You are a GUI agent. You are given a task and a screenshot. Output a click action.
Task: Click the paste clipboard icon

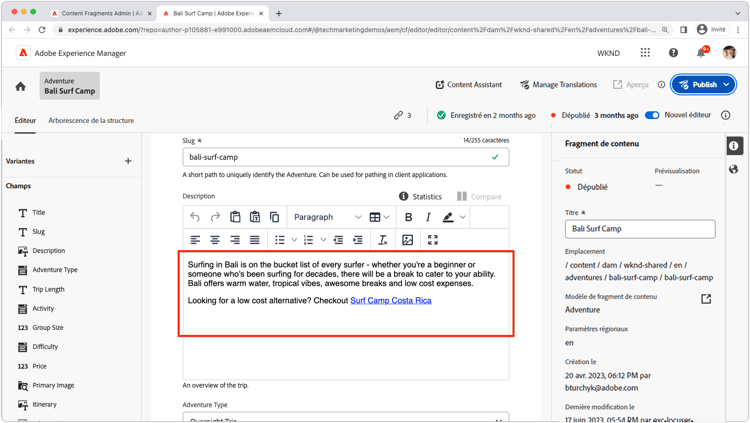coord(235,217)
